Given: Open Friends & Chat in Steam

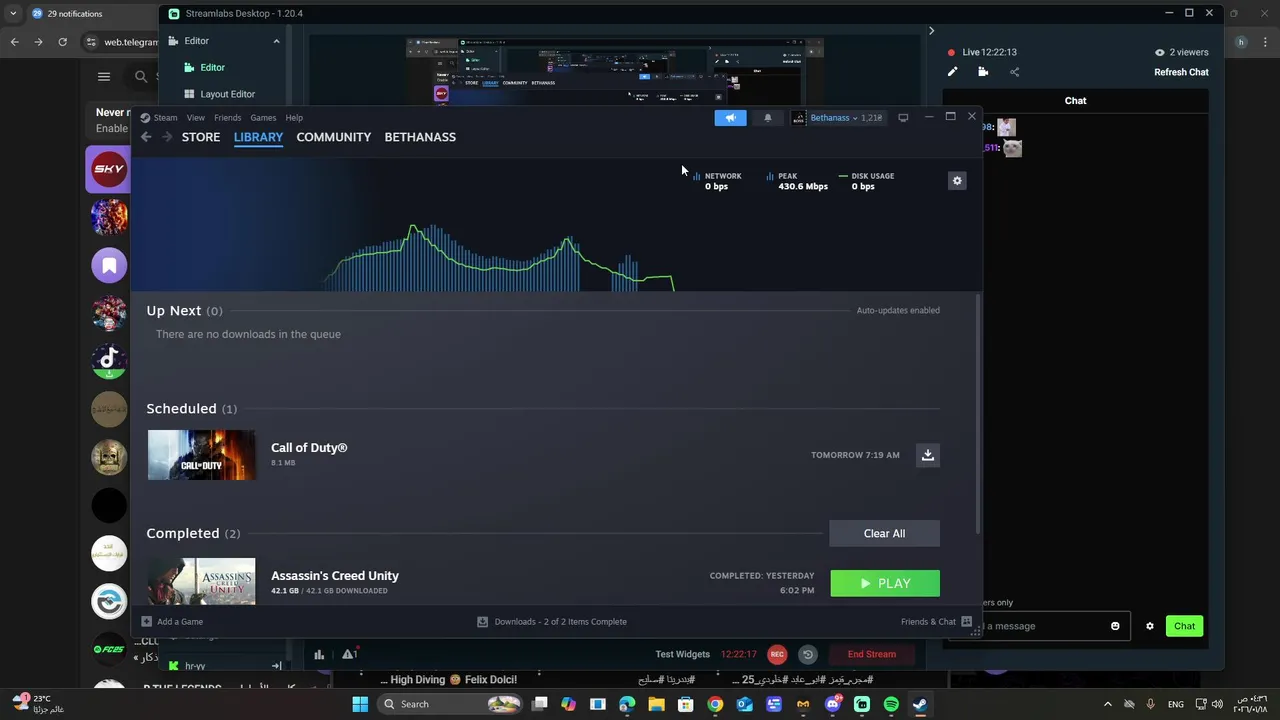Looking at the screenshot, I should point(936,622).
